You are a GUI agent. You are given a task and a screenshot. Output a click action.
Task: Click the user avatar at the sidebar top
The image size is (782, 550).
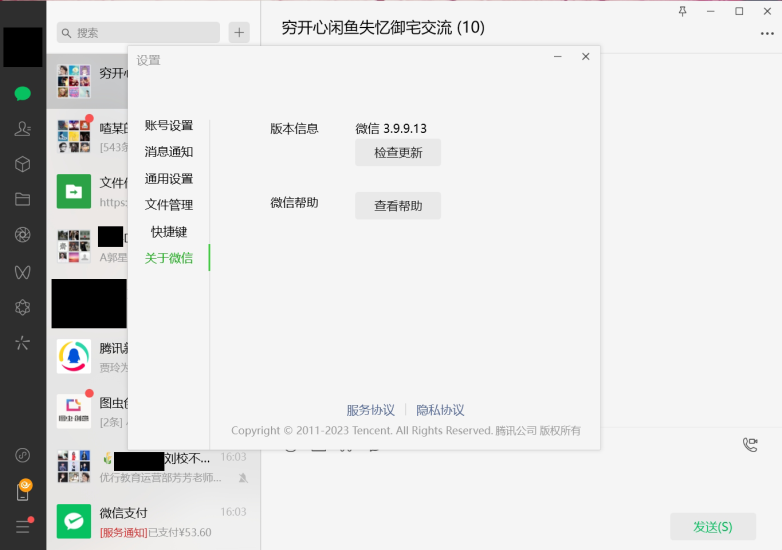point(23,47)
